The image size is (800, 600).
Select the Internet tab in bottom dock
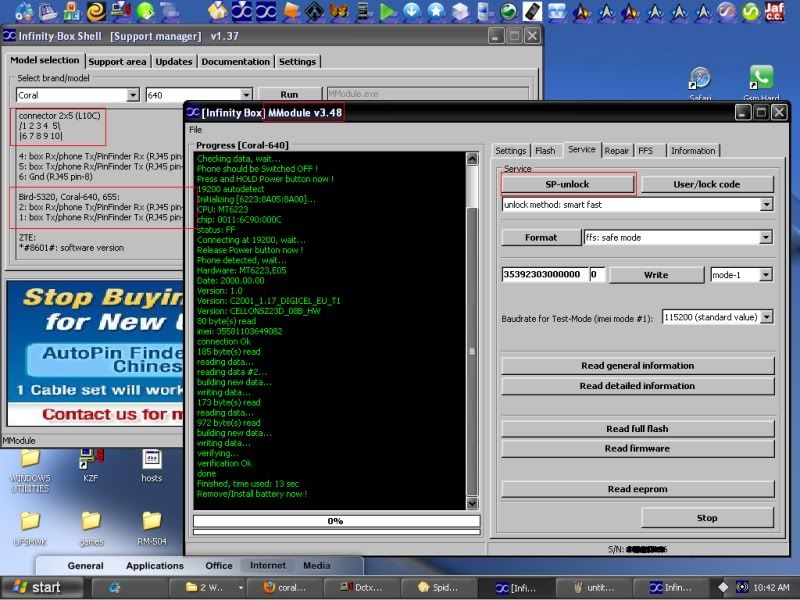268,565
